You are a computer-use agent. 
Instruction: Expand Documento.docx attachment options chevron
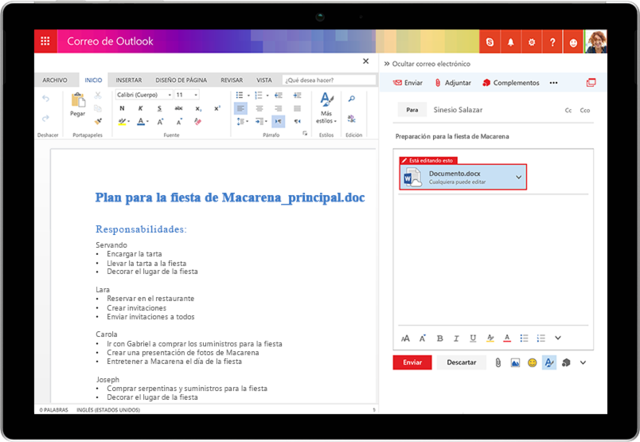tap(518, 177)
